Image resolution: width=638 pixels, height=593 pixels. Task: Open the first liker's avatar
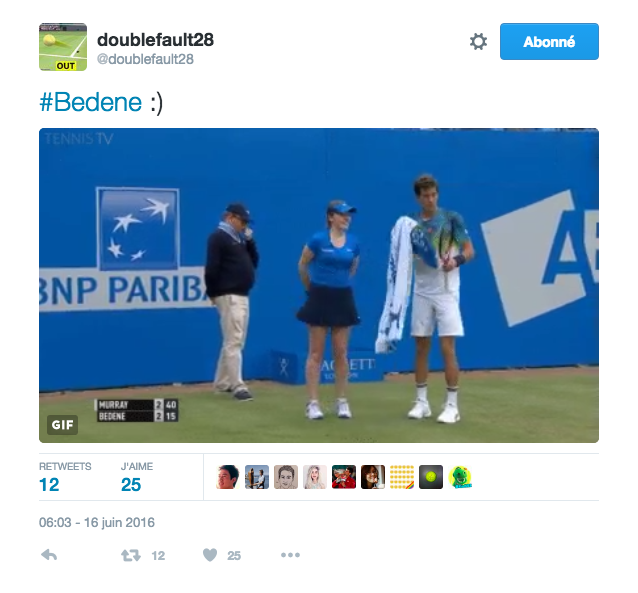[227, 477]
